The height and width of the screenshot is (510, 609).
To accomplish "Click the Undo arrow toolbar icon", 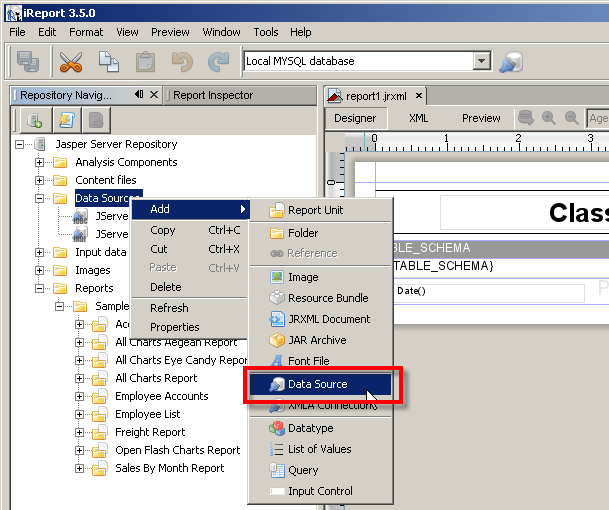I will (x=182, y=62).
